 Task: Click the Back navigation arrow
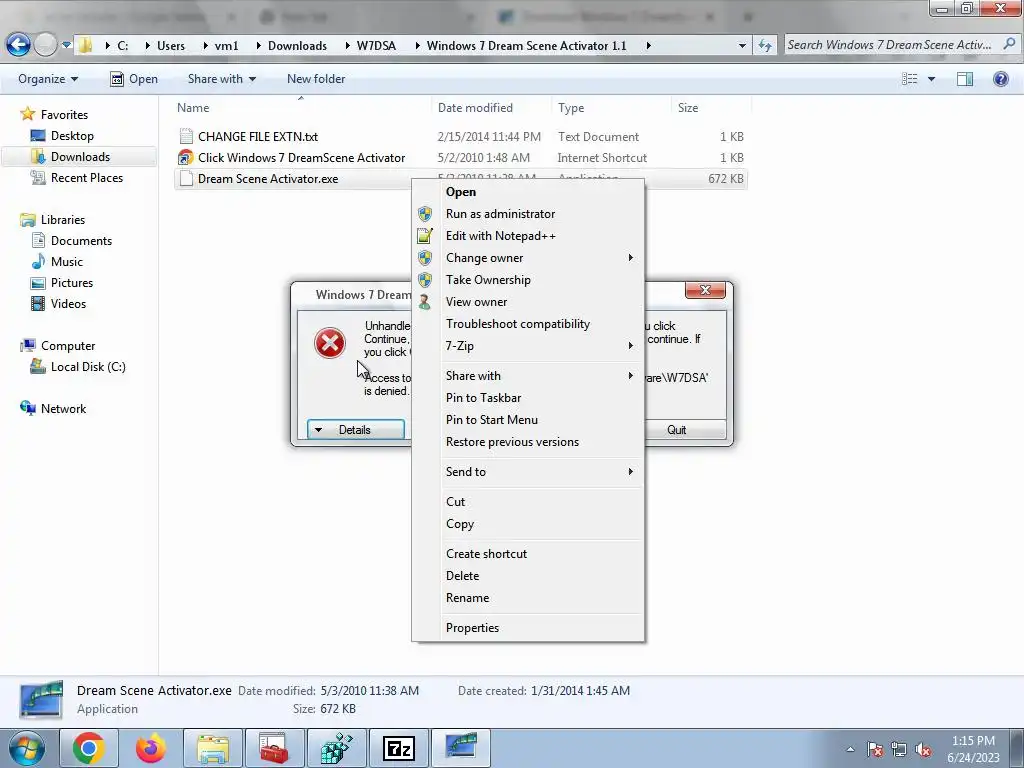pyautogui.click(x=18, y=45)
